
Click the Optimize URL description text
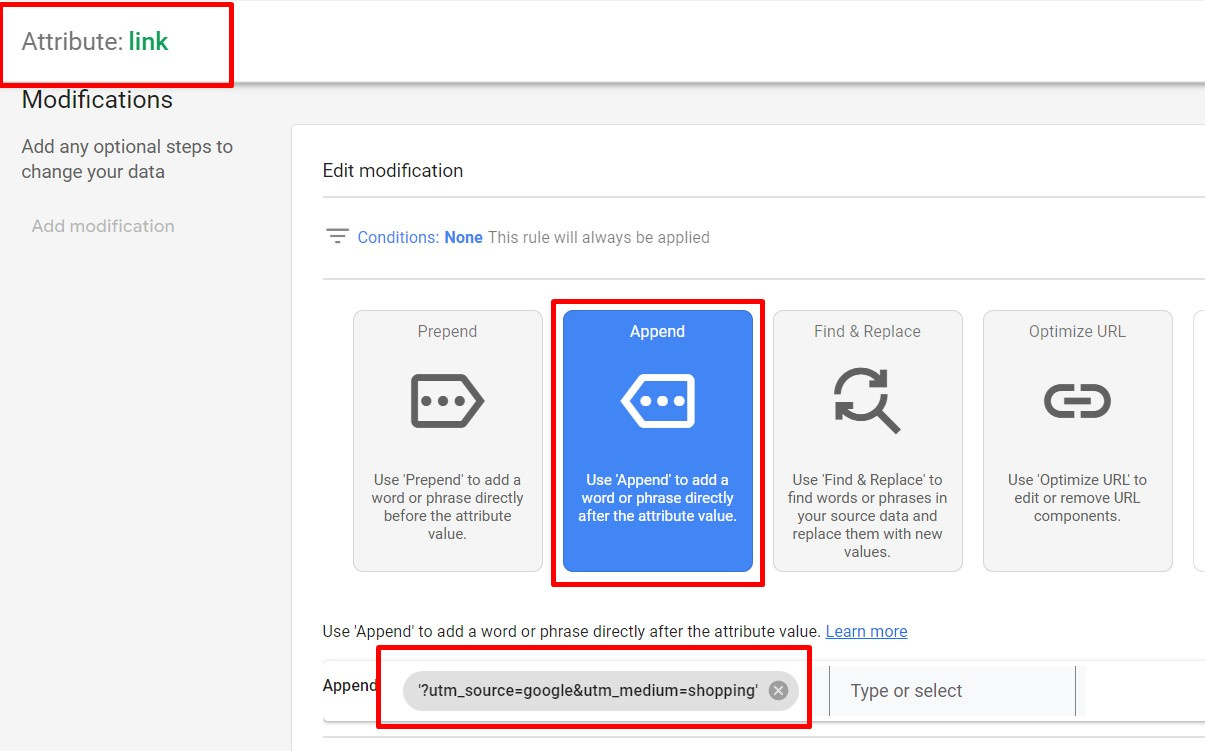coord(1077,498)
